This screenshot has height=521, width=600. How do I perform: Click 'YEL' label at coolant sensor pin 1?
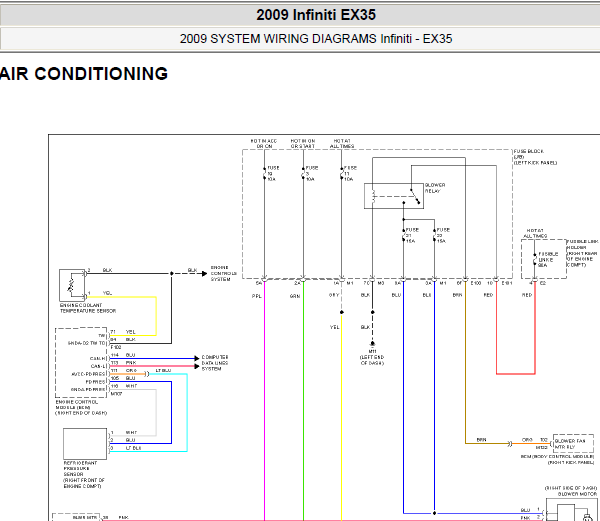pyautogui.click(x=107, y=293)
